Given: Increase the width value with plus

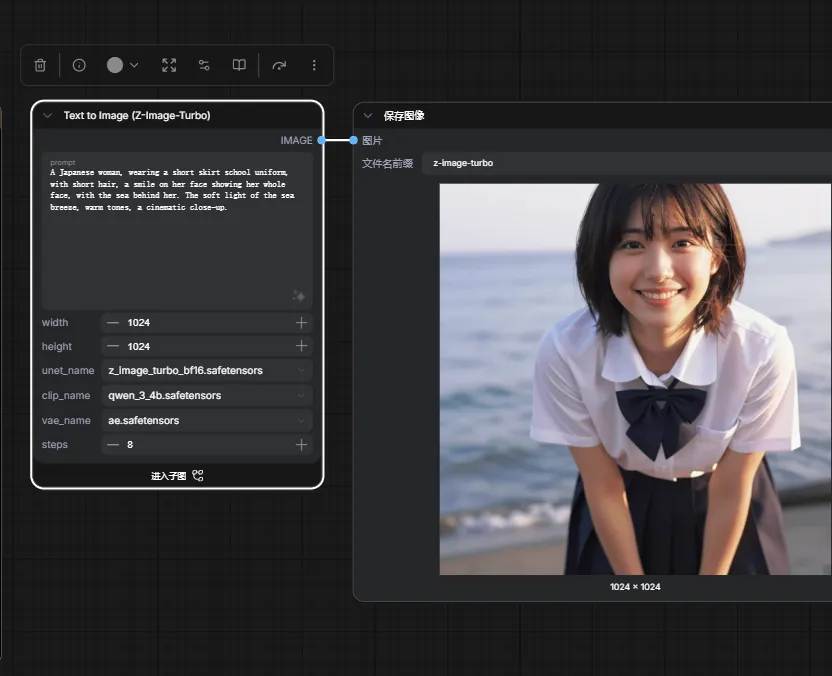Looking at the screenshot, I should (x=301, y=322).
